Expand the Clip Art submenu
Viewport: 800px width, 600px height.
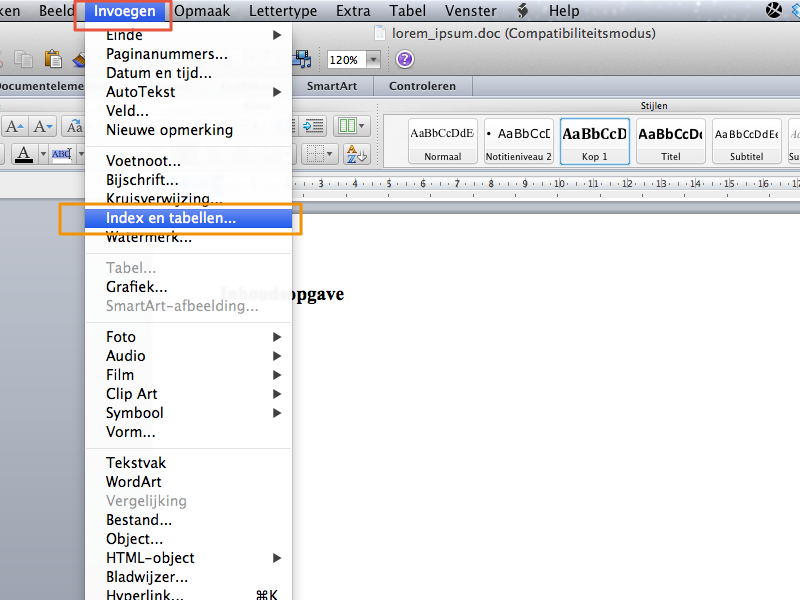click(x=277, y=394)
